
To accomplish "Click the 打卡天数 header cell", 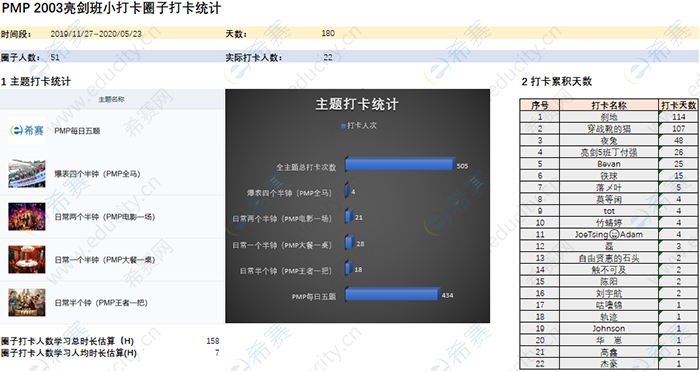I will 679,105.
